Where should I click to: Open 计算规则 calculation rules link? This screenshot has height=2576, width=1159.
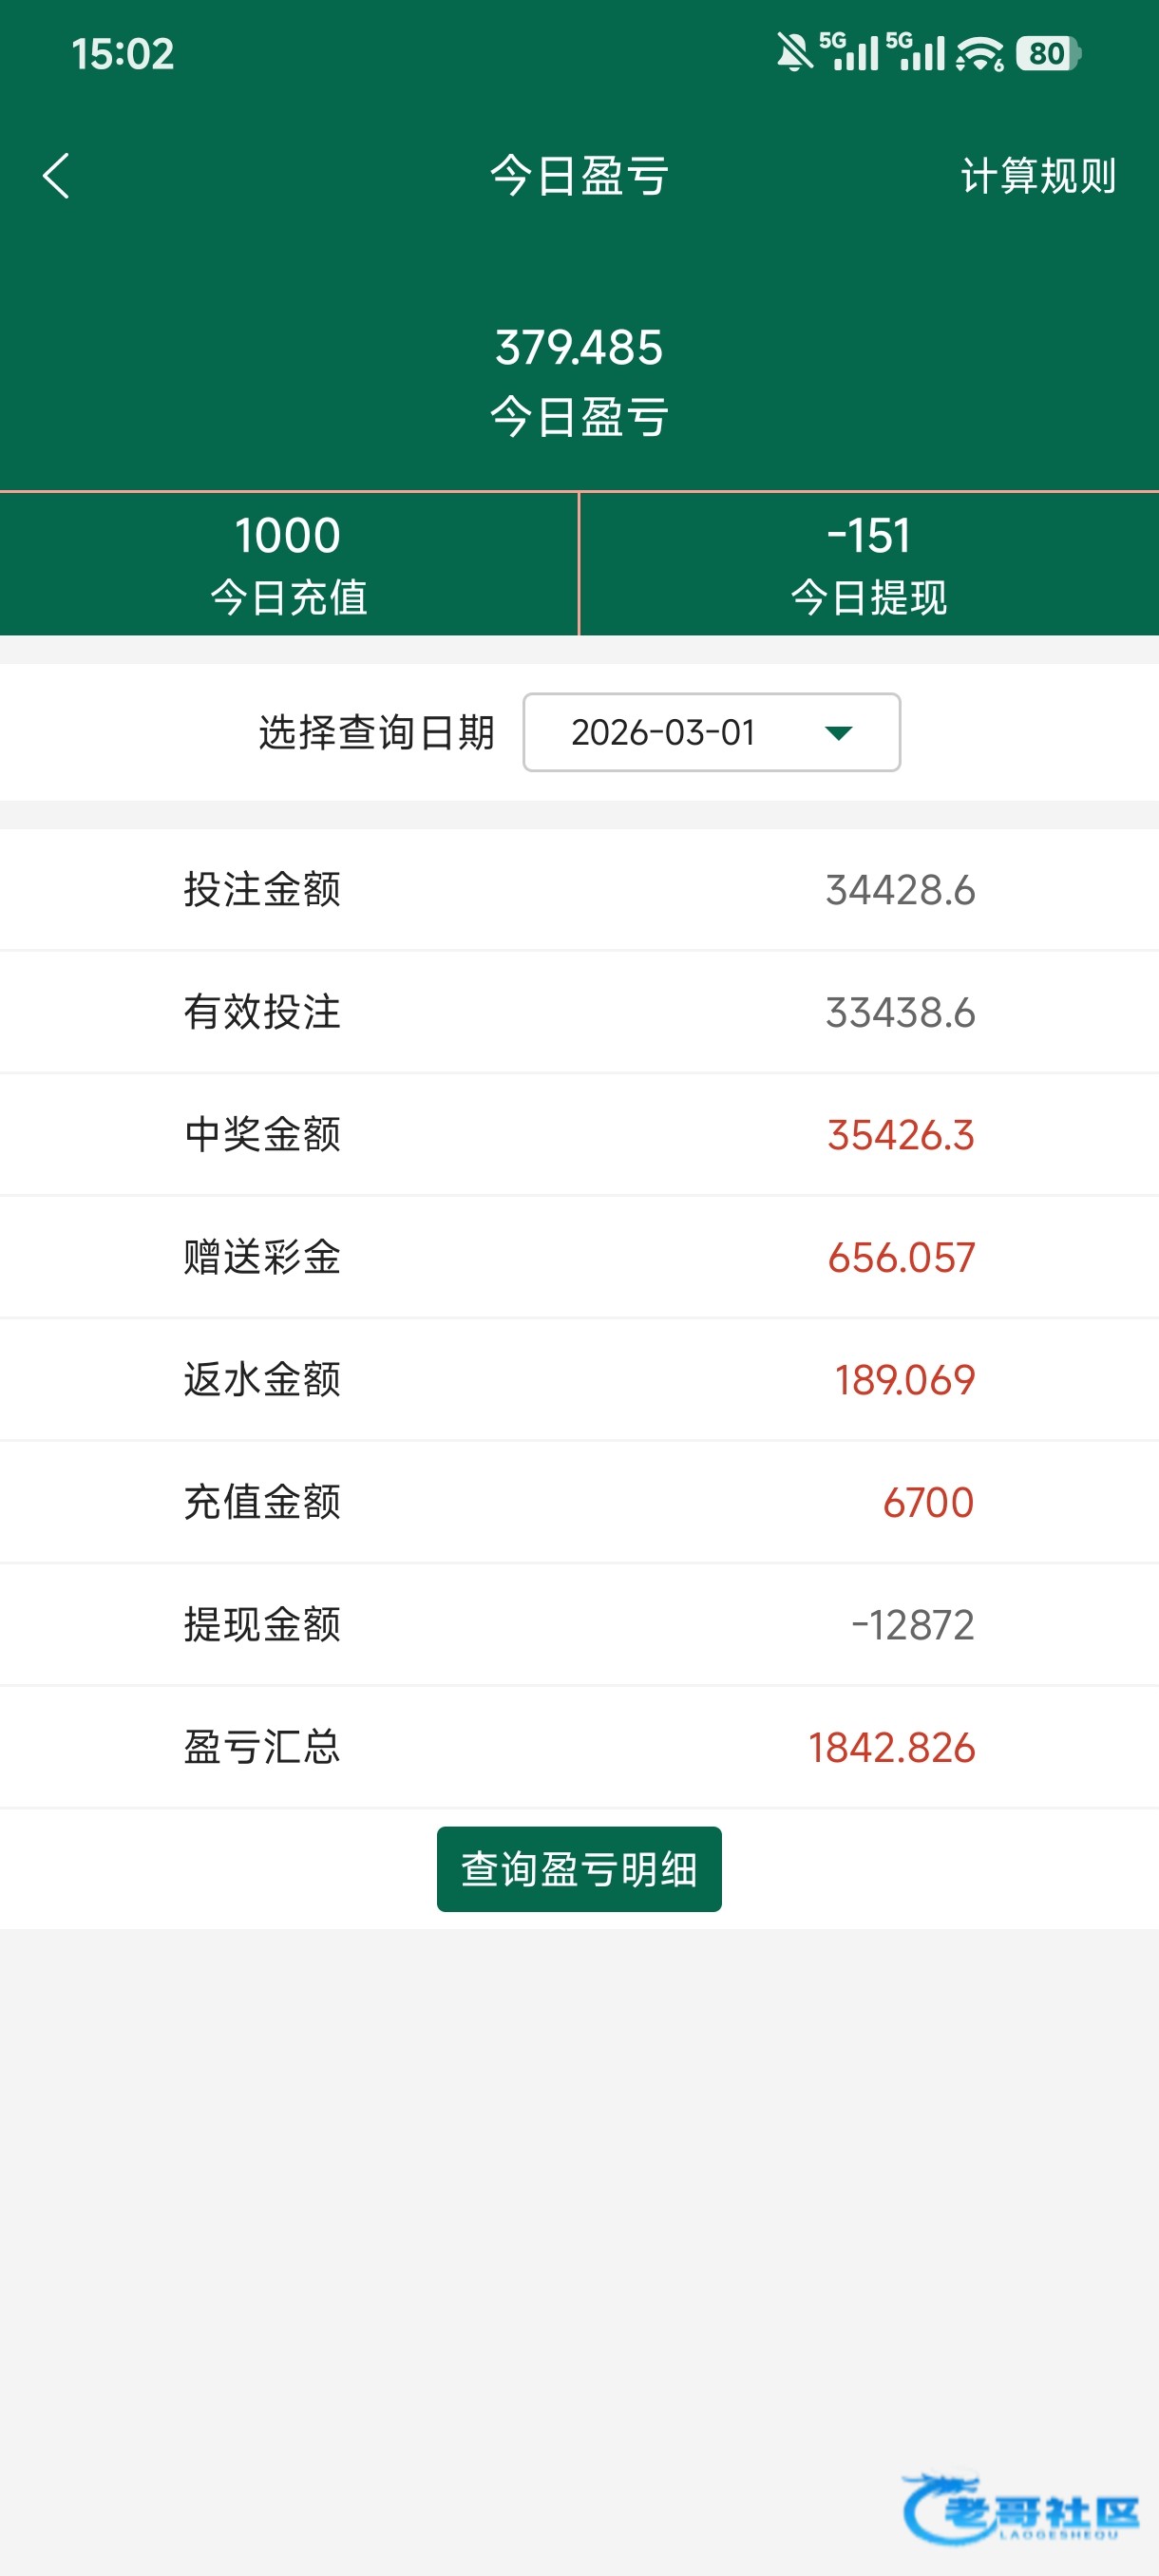(x=1037, y=176)
